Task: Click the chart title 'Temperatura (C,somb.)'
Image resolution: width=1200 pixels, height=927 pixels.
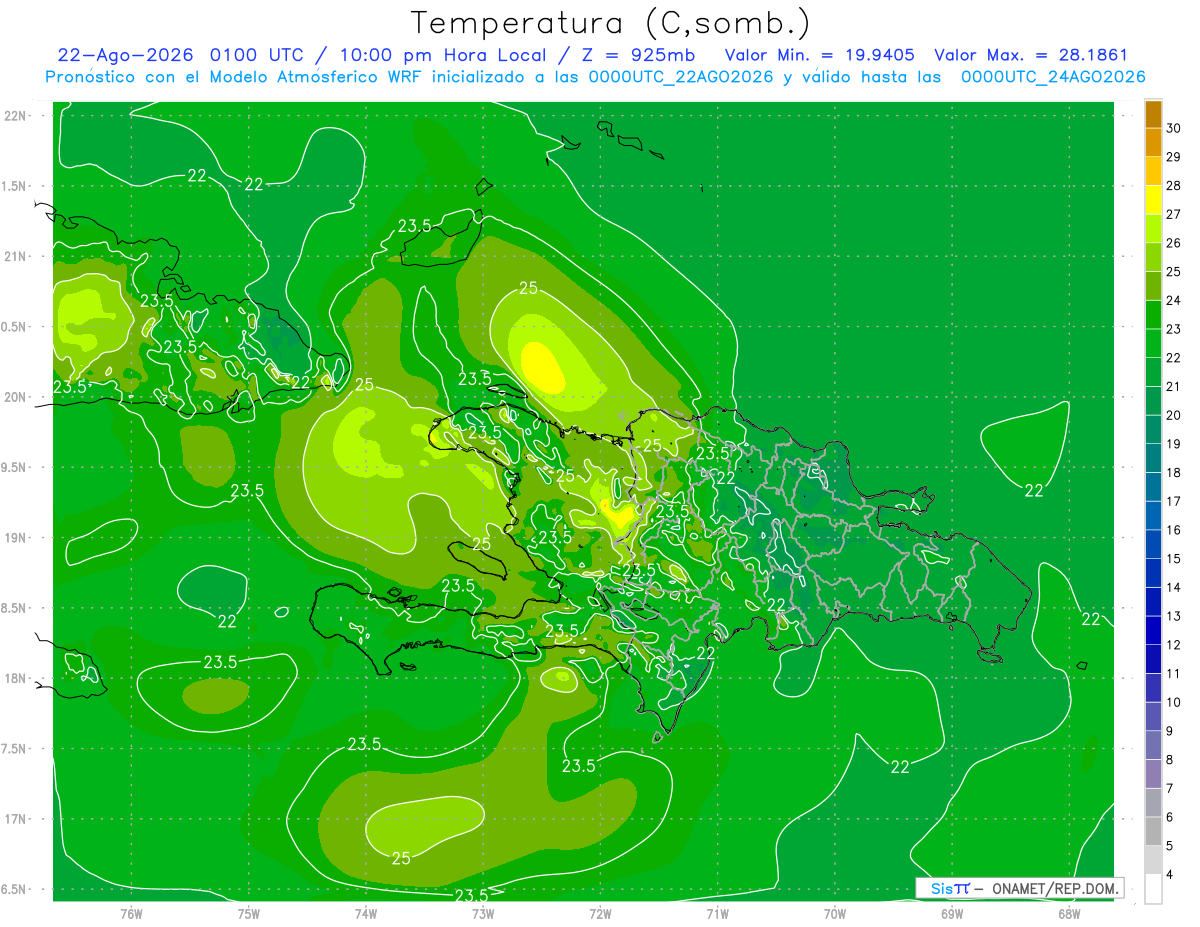Action: (611, 23)
